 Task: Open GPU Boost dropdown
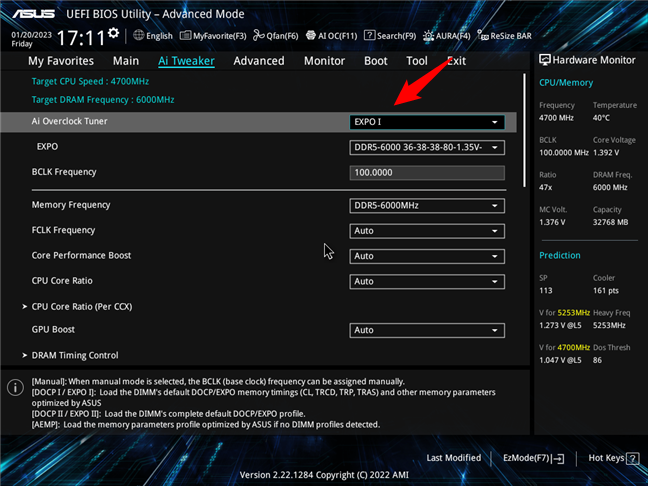[x=427, y=330]
